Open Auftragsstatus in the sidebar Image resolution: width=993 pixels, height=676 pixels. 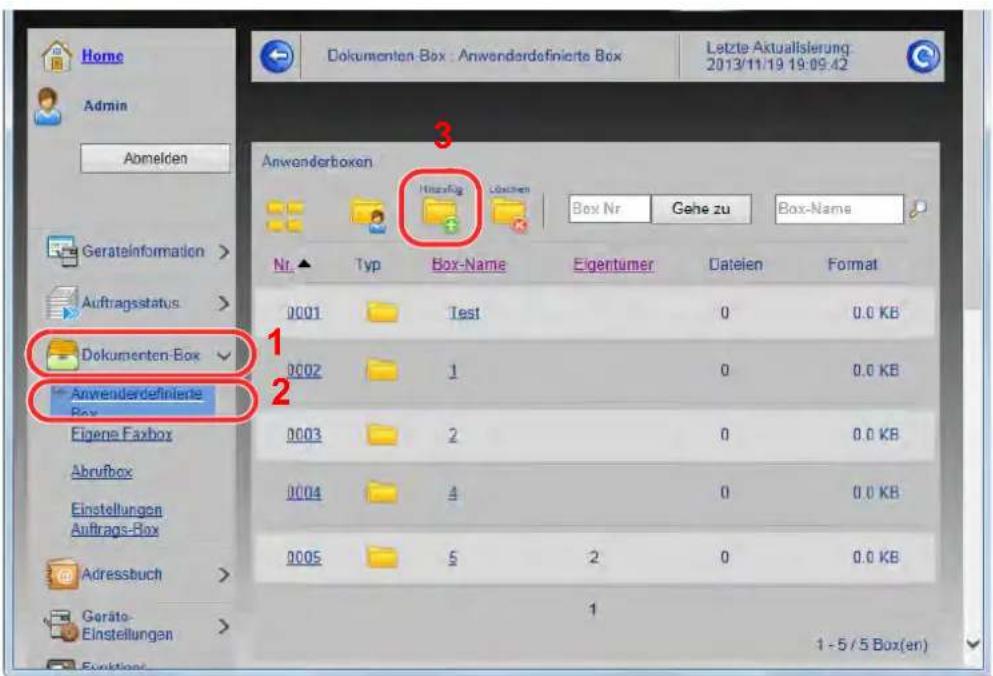[130, 303]
